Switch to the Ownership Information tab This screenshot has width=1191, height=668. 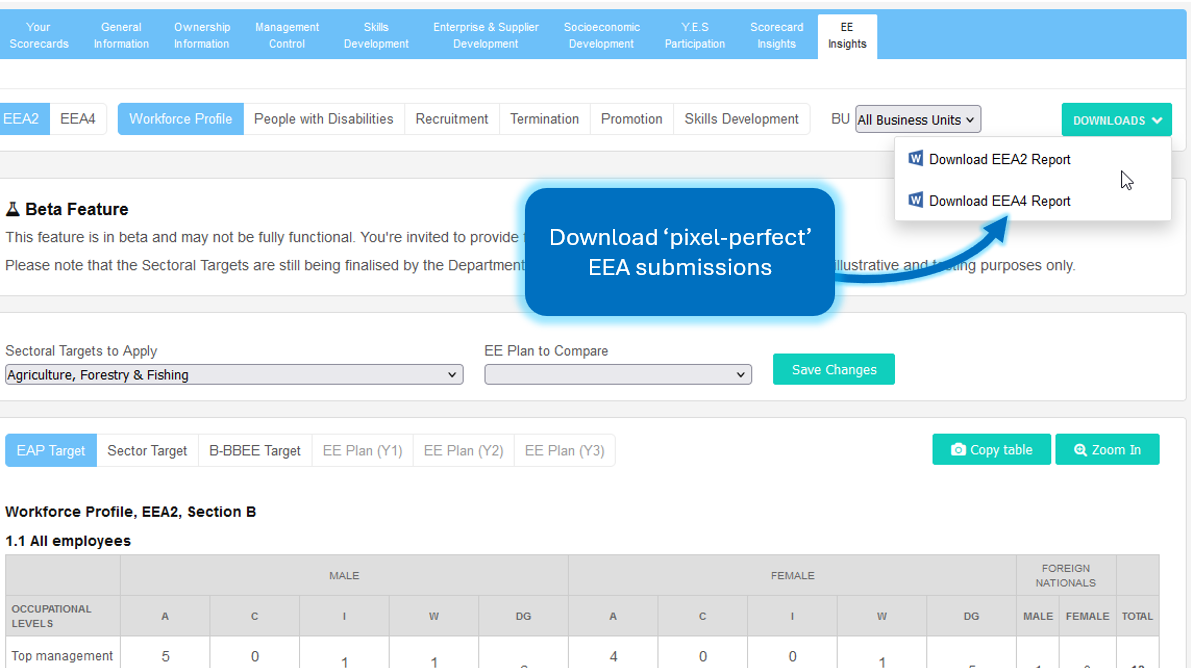pyautogui.click(x=201, y=36)
